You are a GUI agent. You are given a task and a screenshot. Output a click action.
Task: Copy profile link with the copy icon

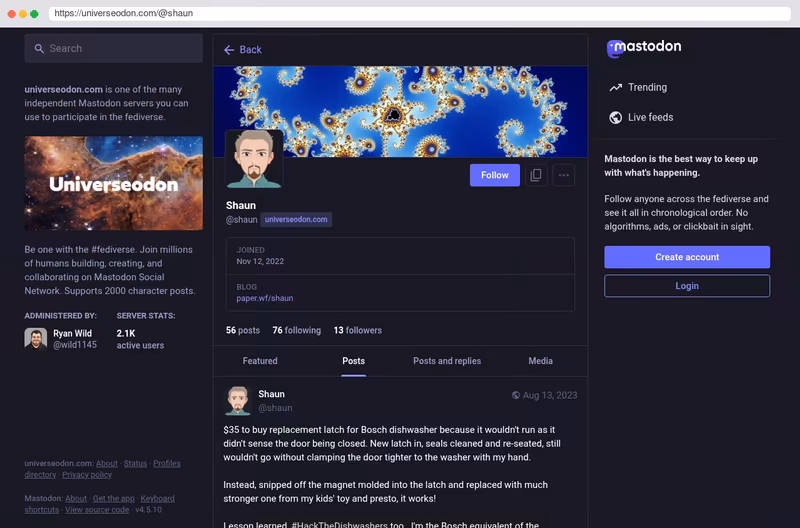536,175
